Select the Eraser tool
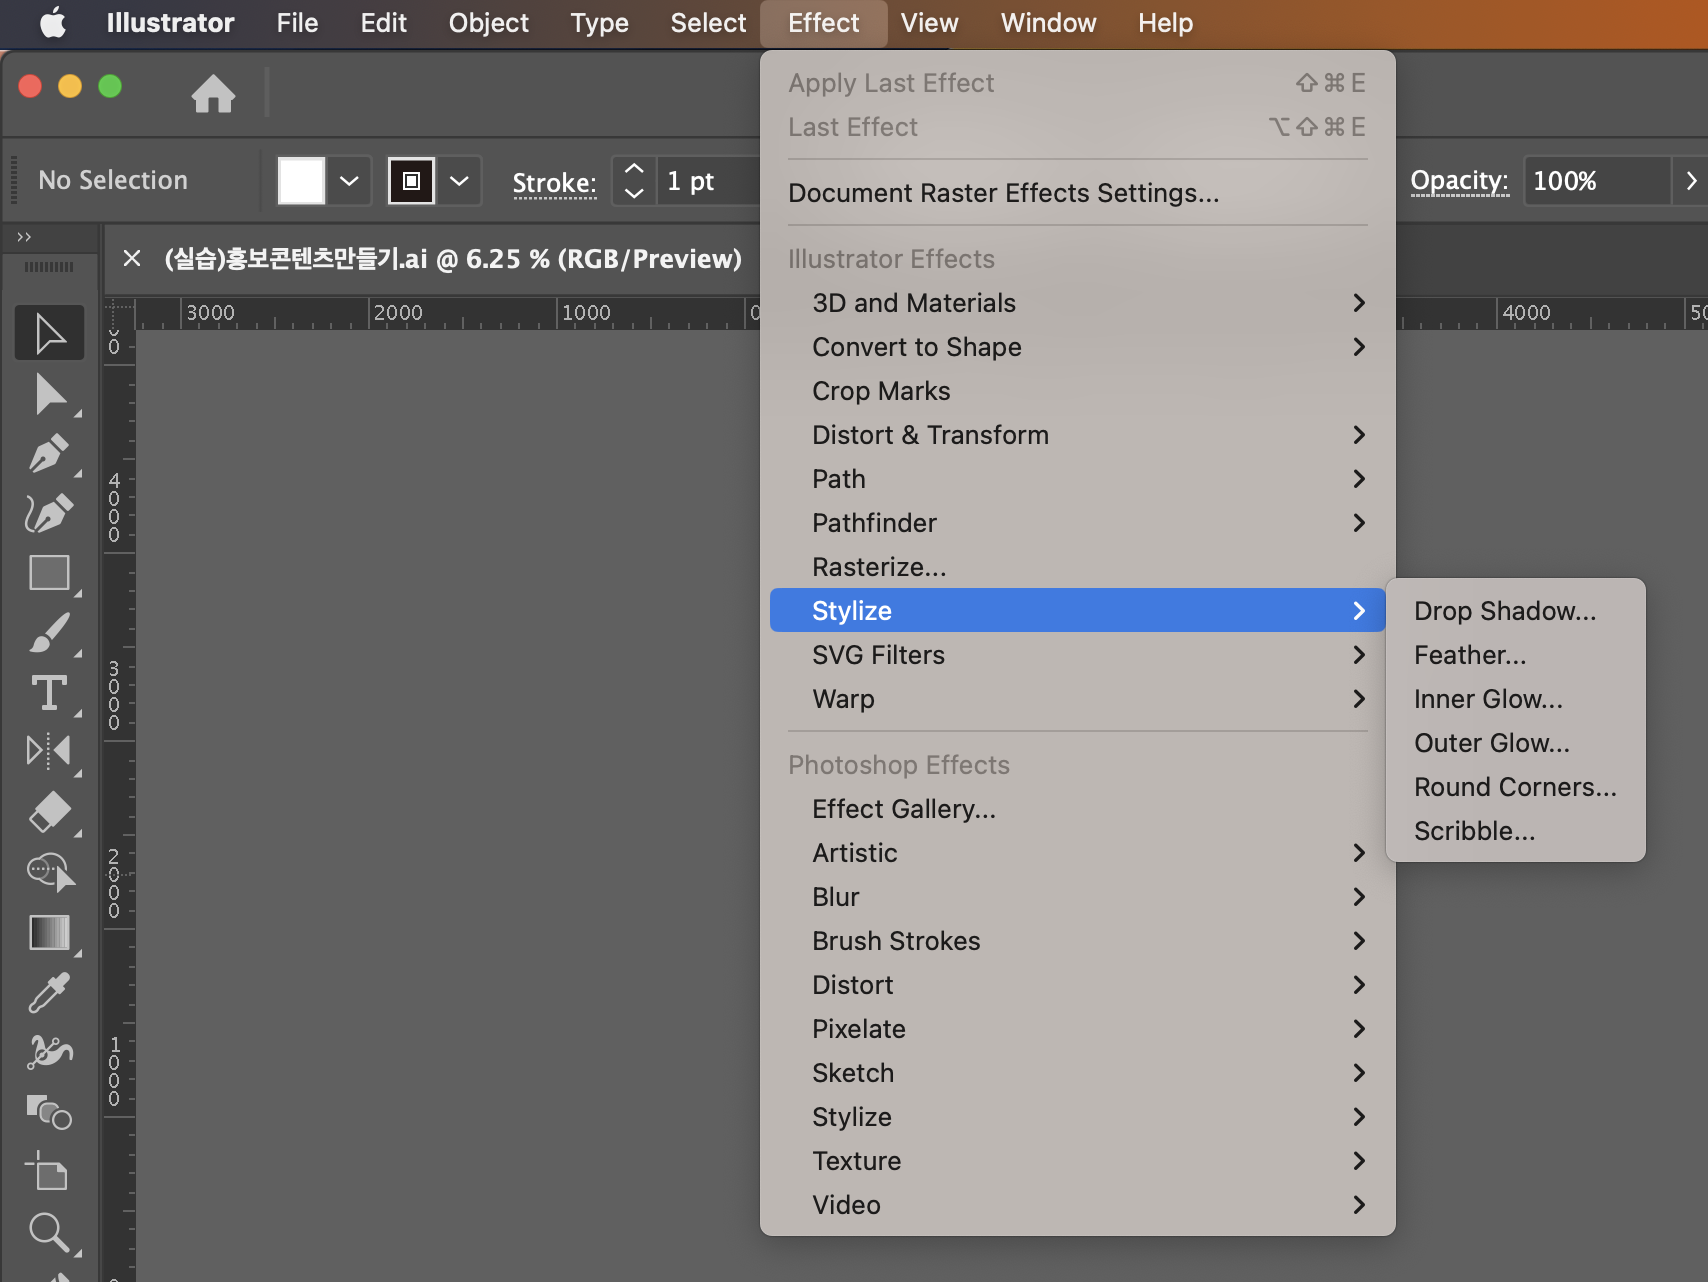1708x1282 pixels. [x=49, y=812]
